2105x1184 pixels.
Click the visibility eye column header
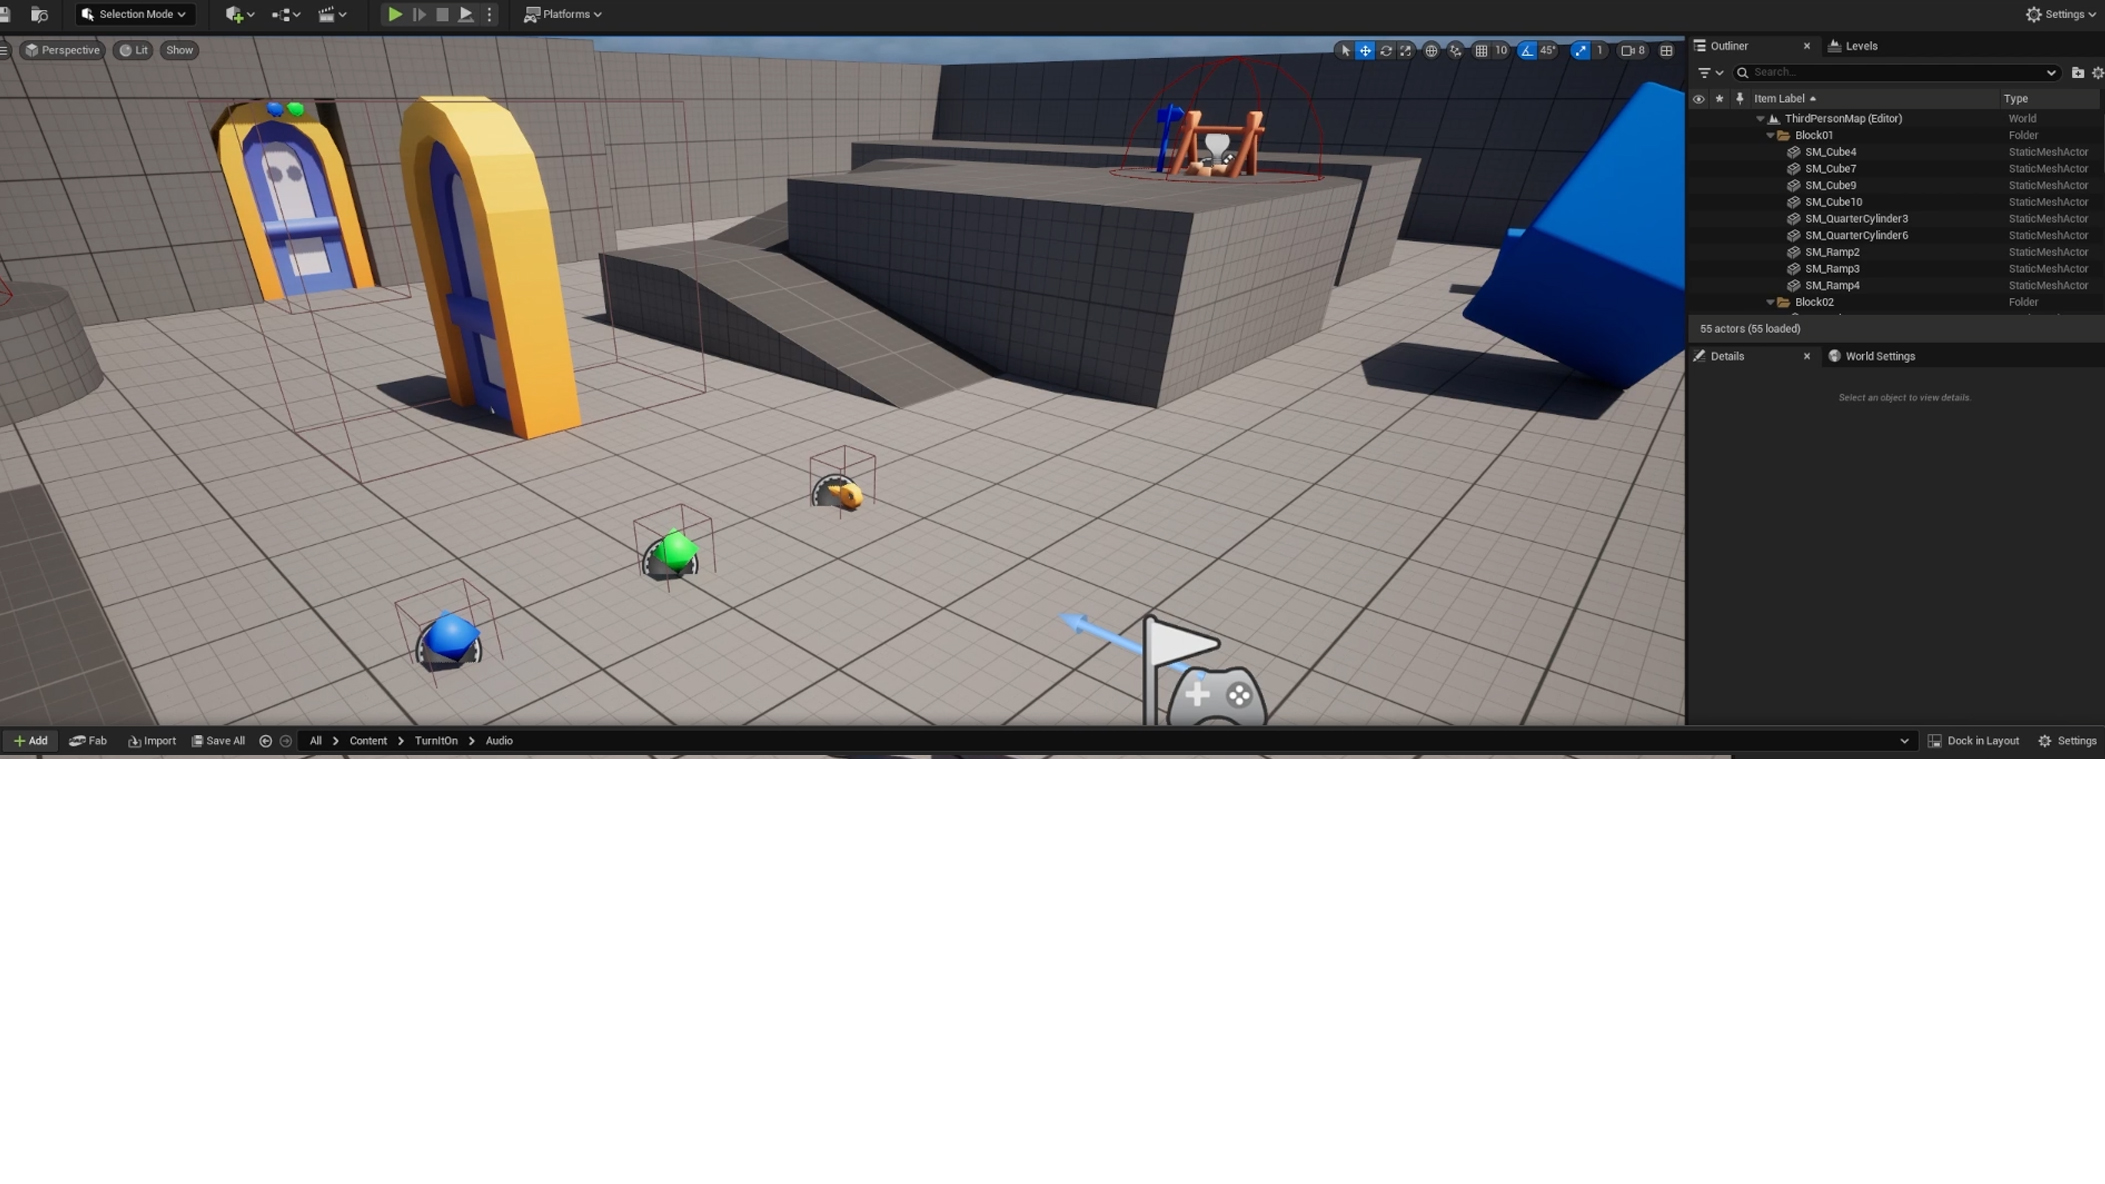click(x=1698, y=99)
